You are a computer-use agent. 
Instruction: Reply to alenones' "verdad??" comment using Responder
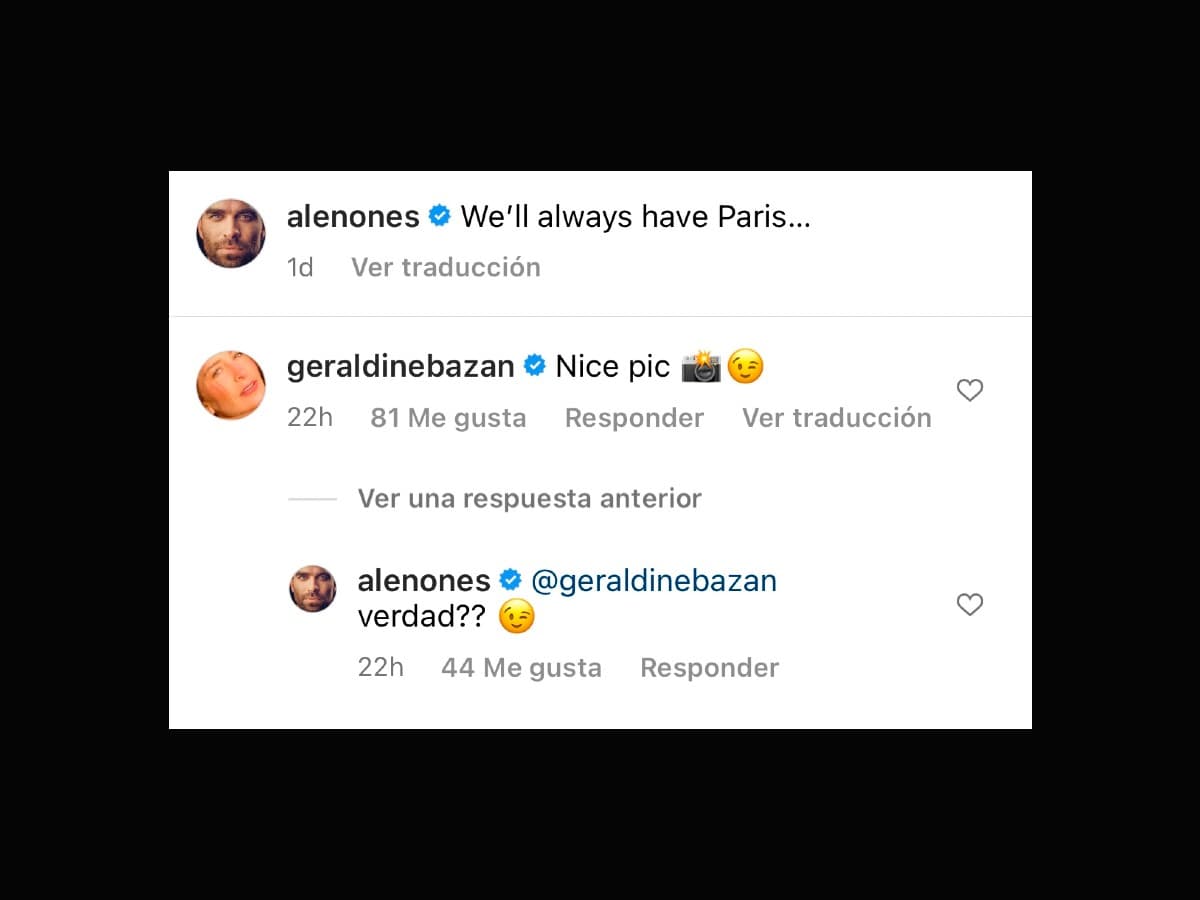point(709,667)
